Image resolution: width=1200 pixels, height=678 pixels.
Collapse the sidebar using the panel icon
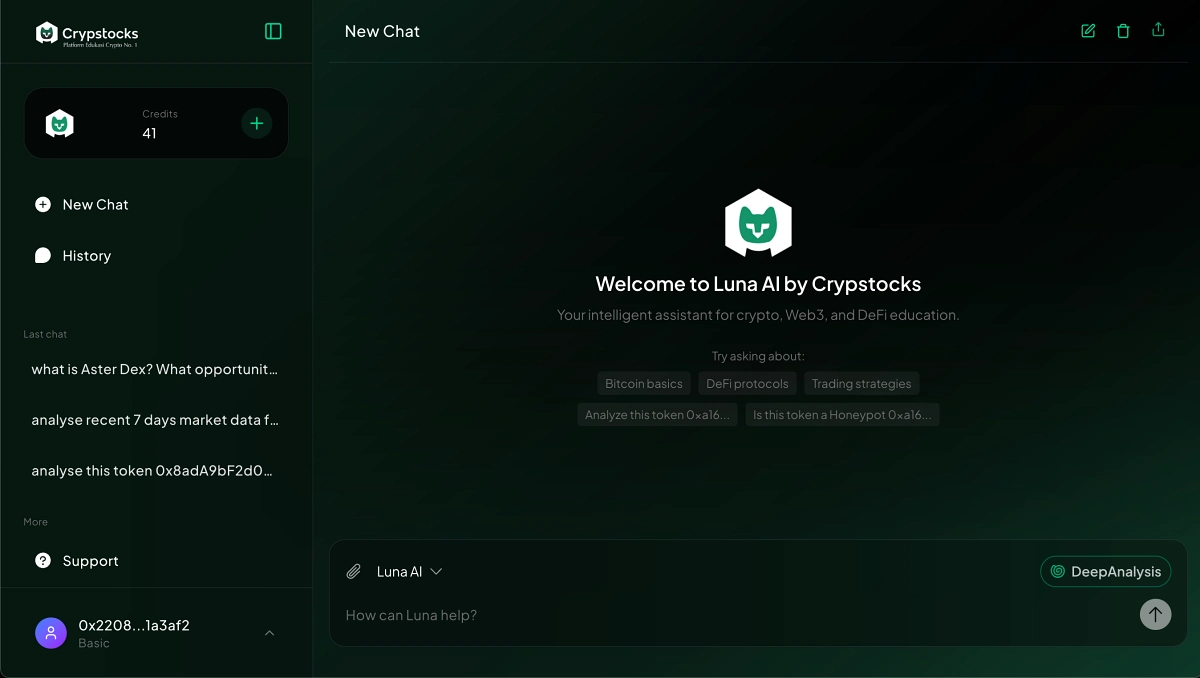[272, 31]
